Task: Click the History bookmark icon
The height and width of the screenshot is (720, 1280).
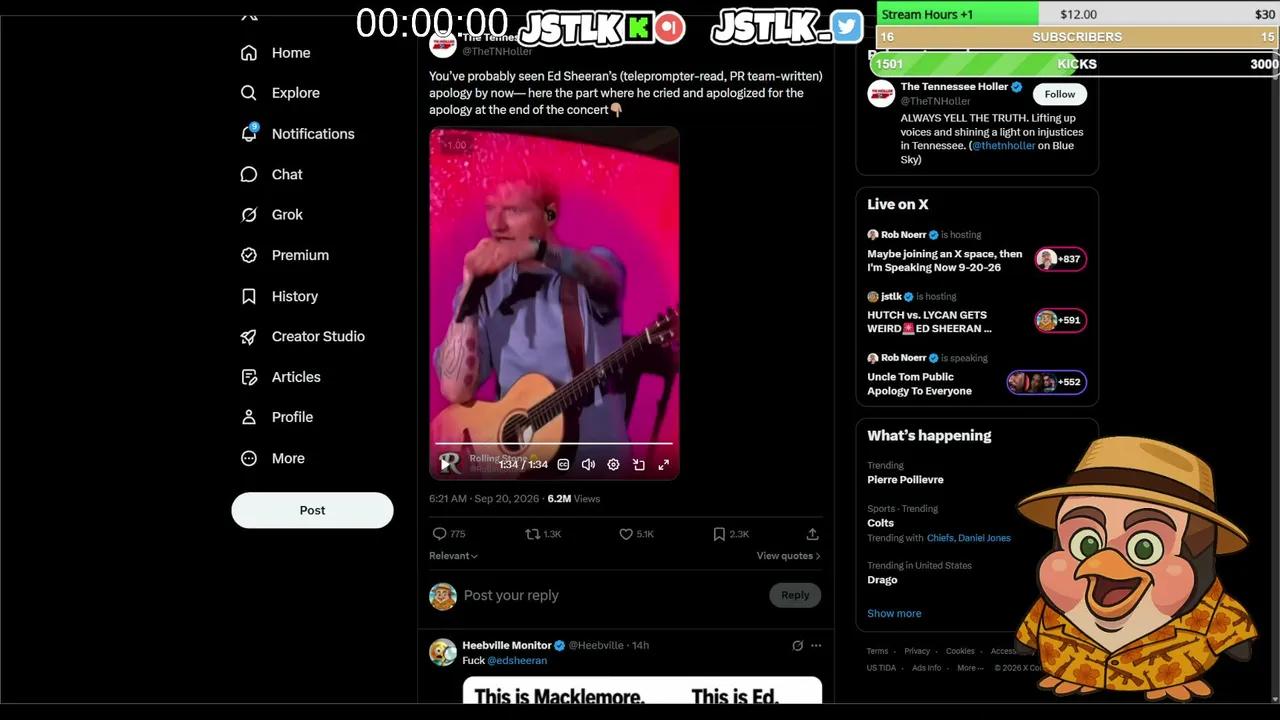Action: (249, 296)
